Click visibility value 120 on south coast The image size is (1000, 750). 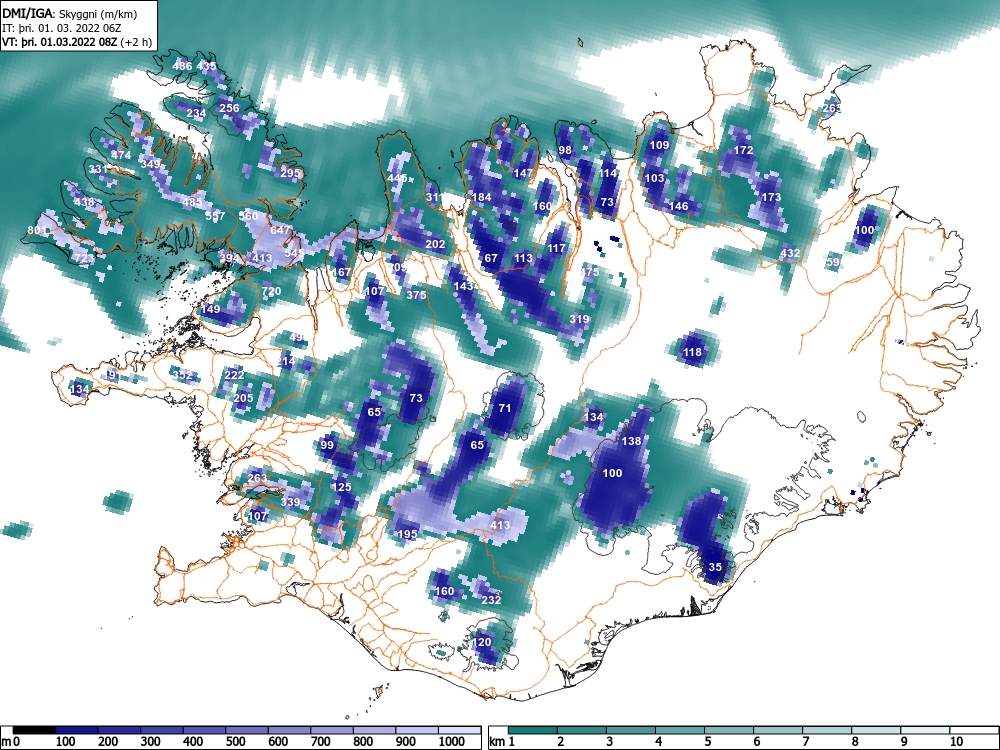coord(482,642)
